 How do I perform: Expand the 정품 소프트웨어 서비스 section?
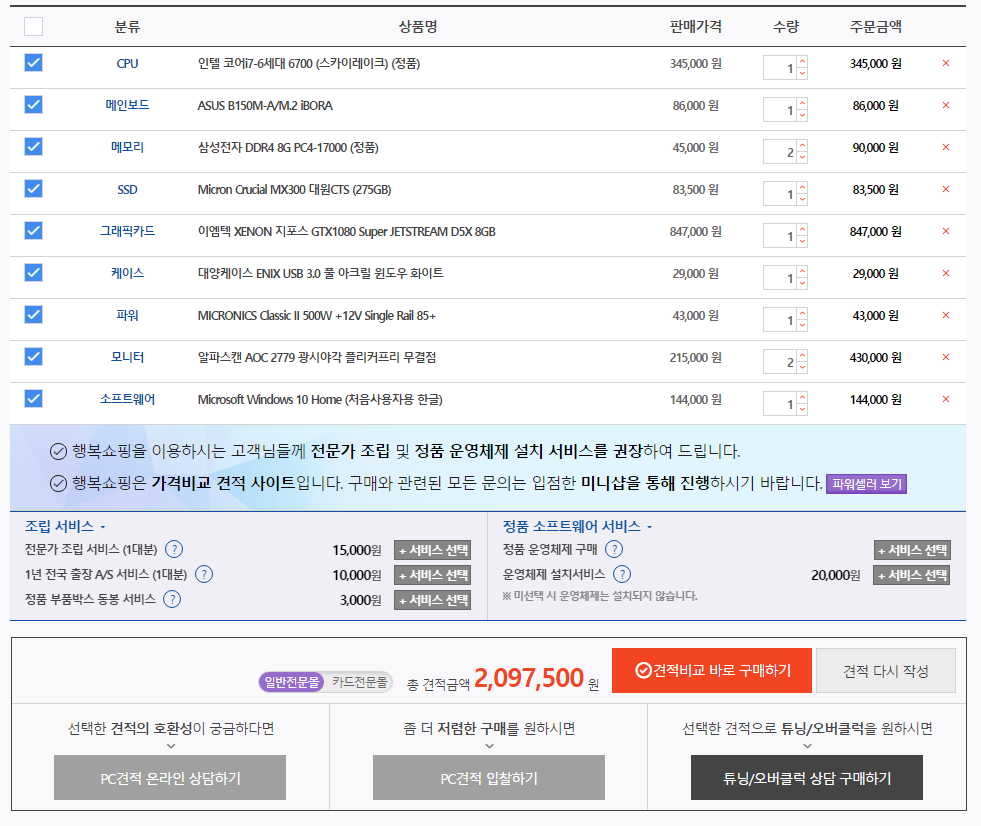(x=649, y=527)
